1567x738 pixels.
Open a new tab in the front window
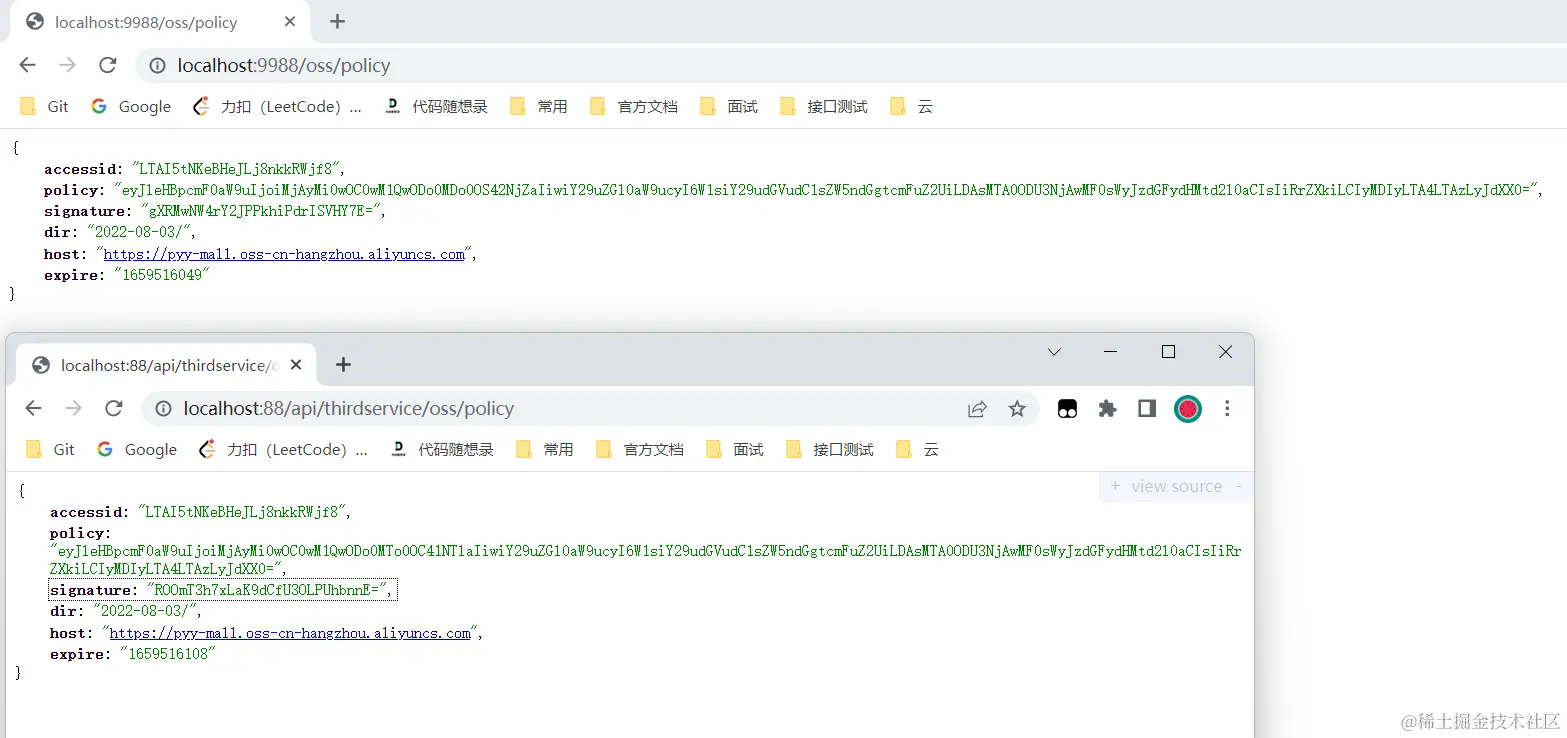pos(343,365)
